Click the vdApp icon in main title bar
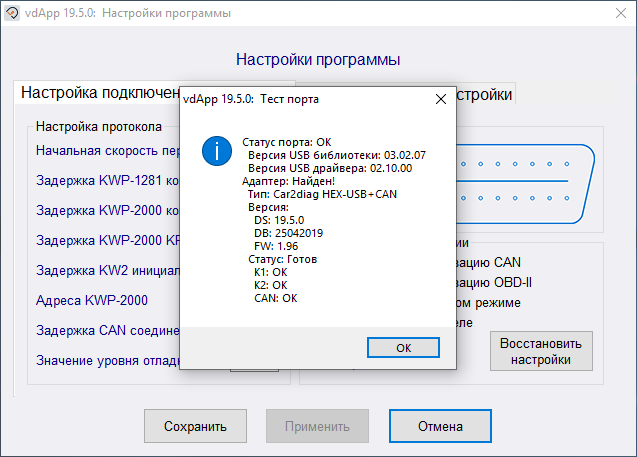The image size is (637, 457). 14,13
